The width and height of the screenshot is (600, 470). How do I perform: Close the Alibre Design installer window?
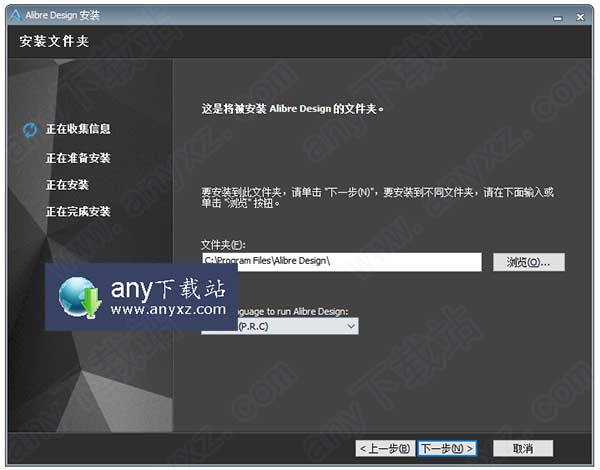click(580, 17)
